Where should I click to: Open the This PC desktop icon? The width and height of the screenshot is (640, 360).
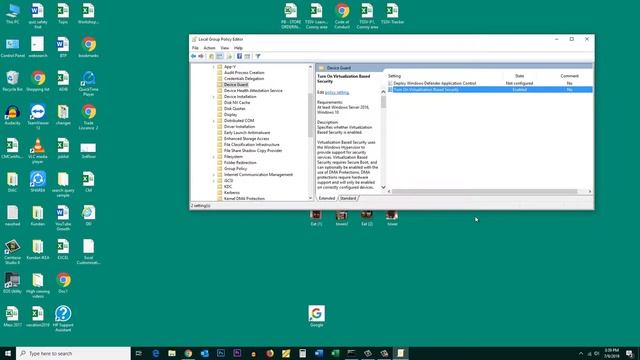click(13, 14)
